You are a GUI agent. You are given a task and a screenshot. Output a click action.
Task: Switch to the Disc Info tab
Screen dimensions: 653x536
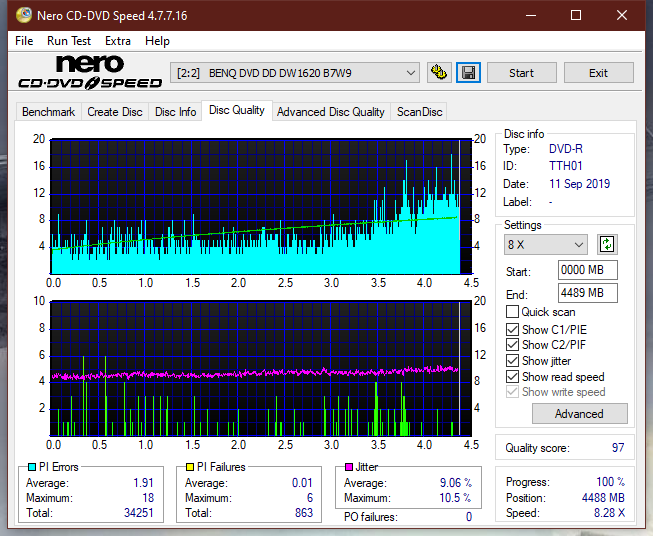pyautogui.click(x=175, y=112)
